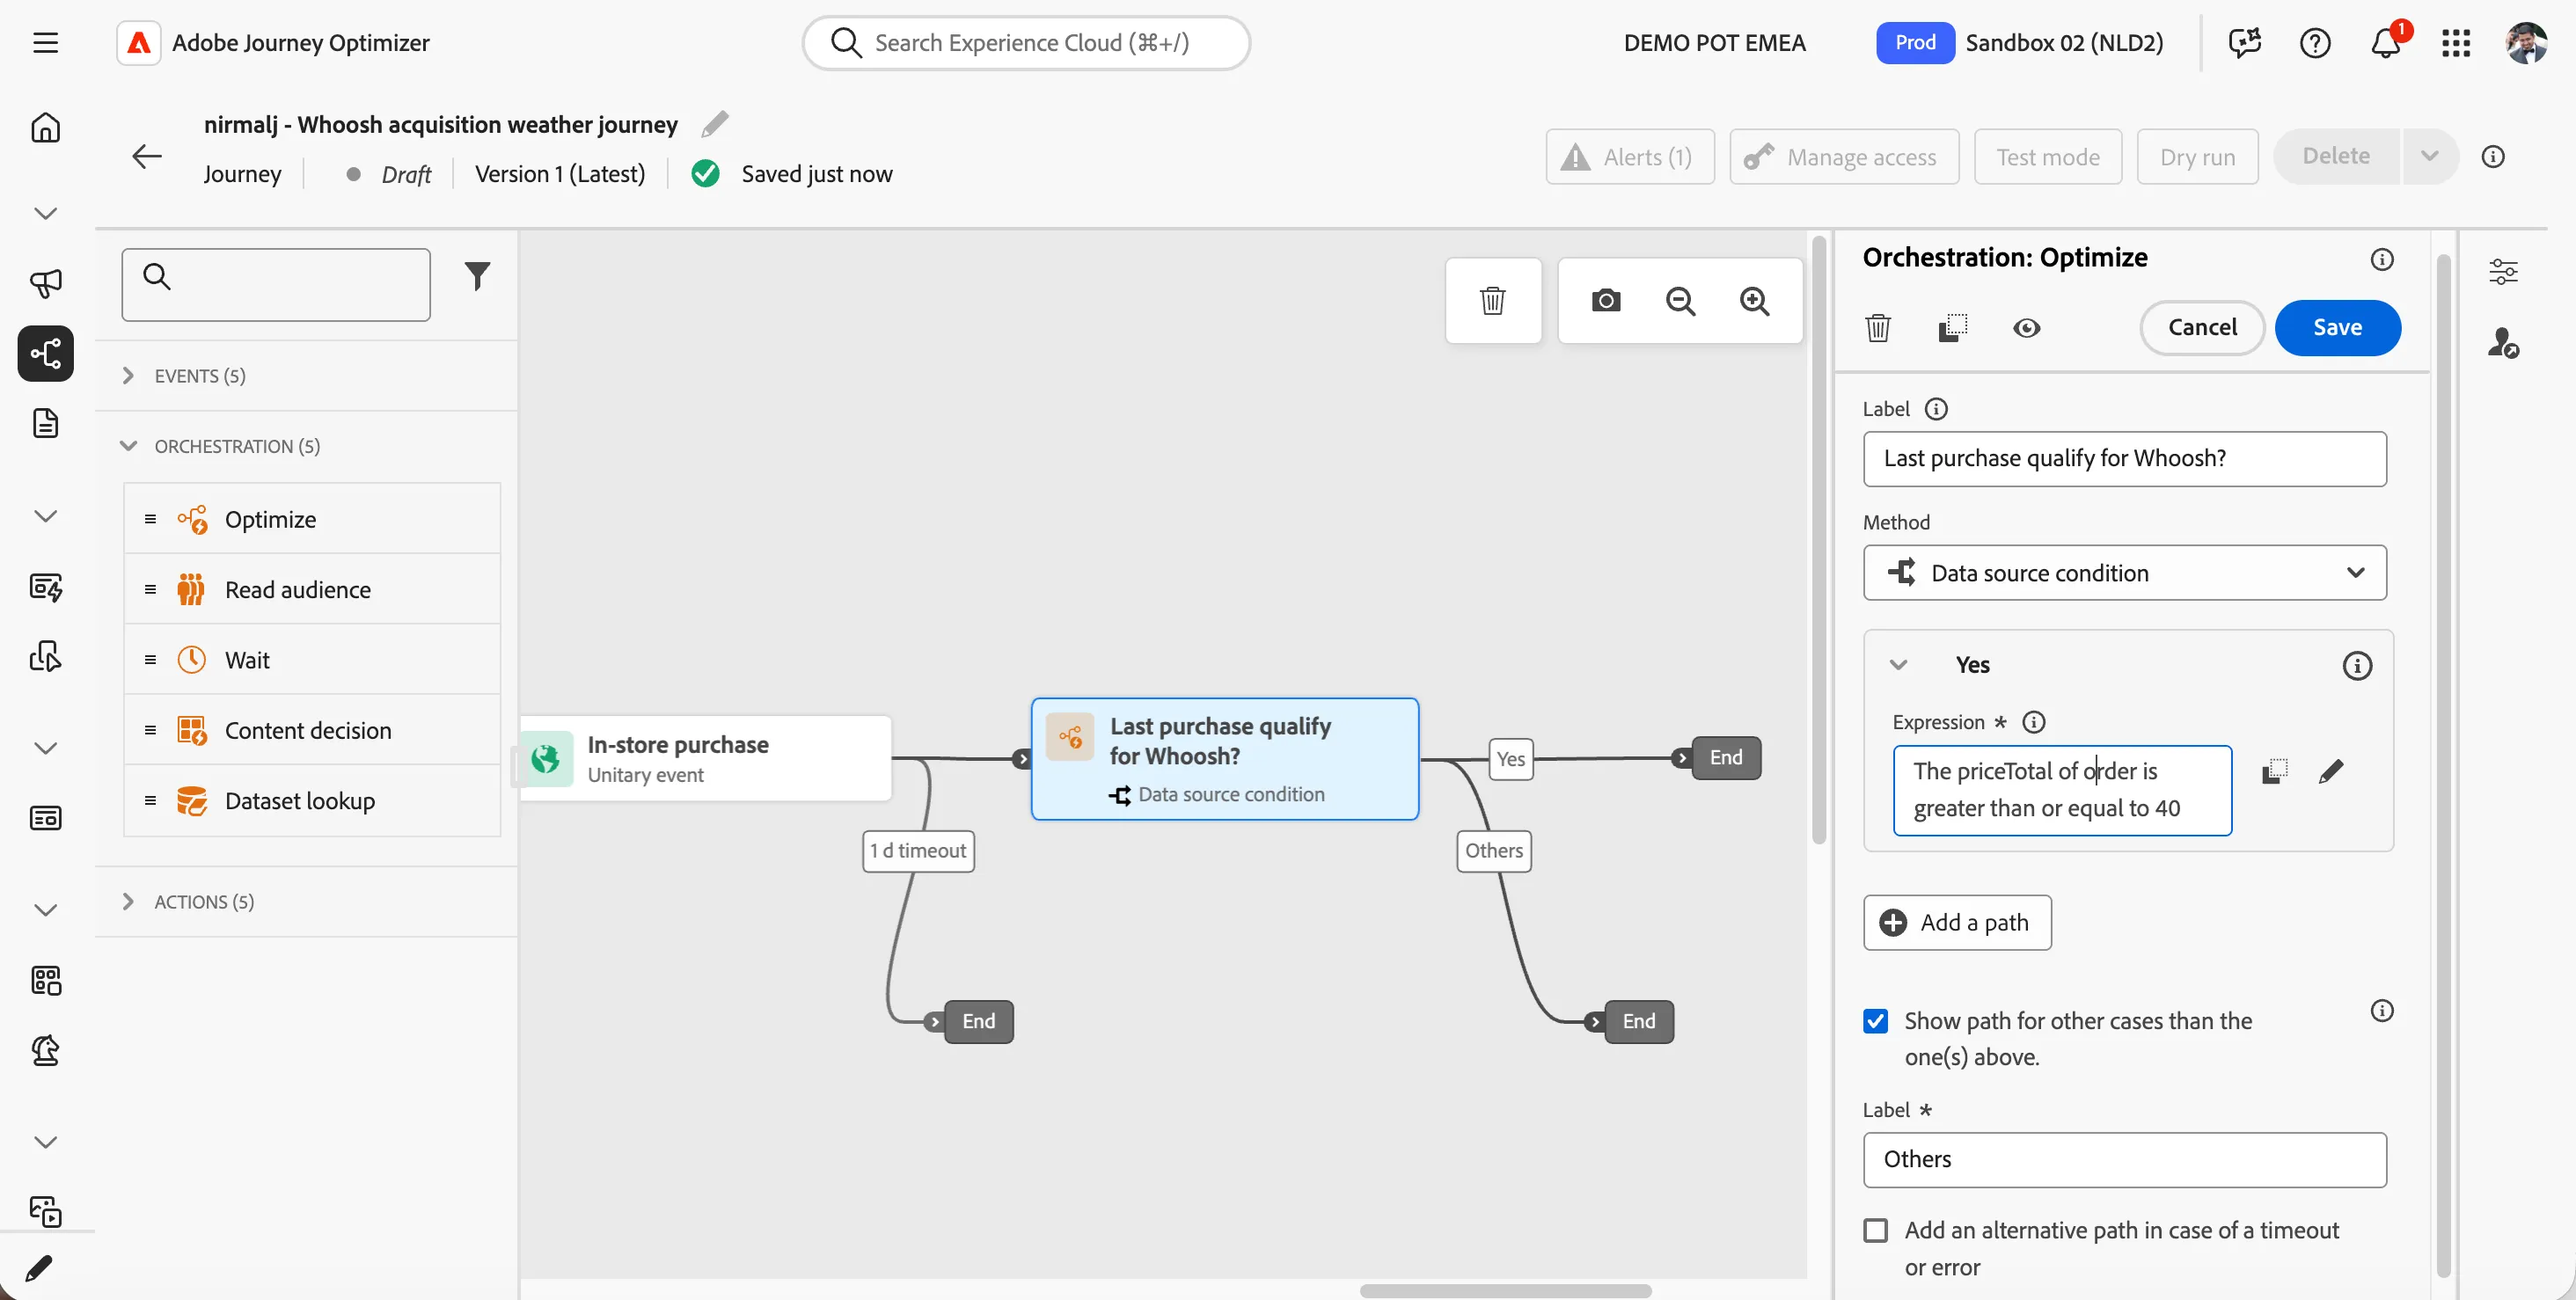Viewport: 2576px width, 1300px height.
Task: Select the Wait palette item
Action: pos(312,660)
